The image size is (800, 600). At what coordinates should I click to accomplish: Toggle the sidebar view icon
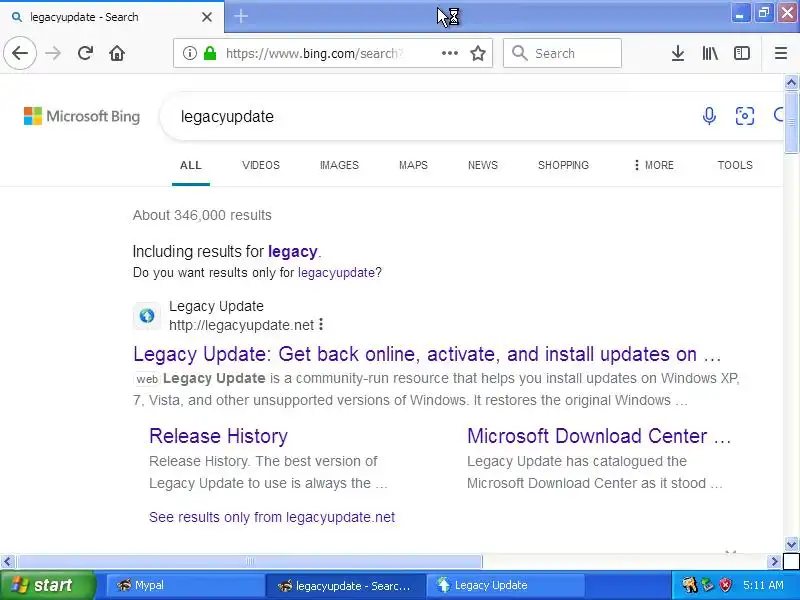[741, 53]
